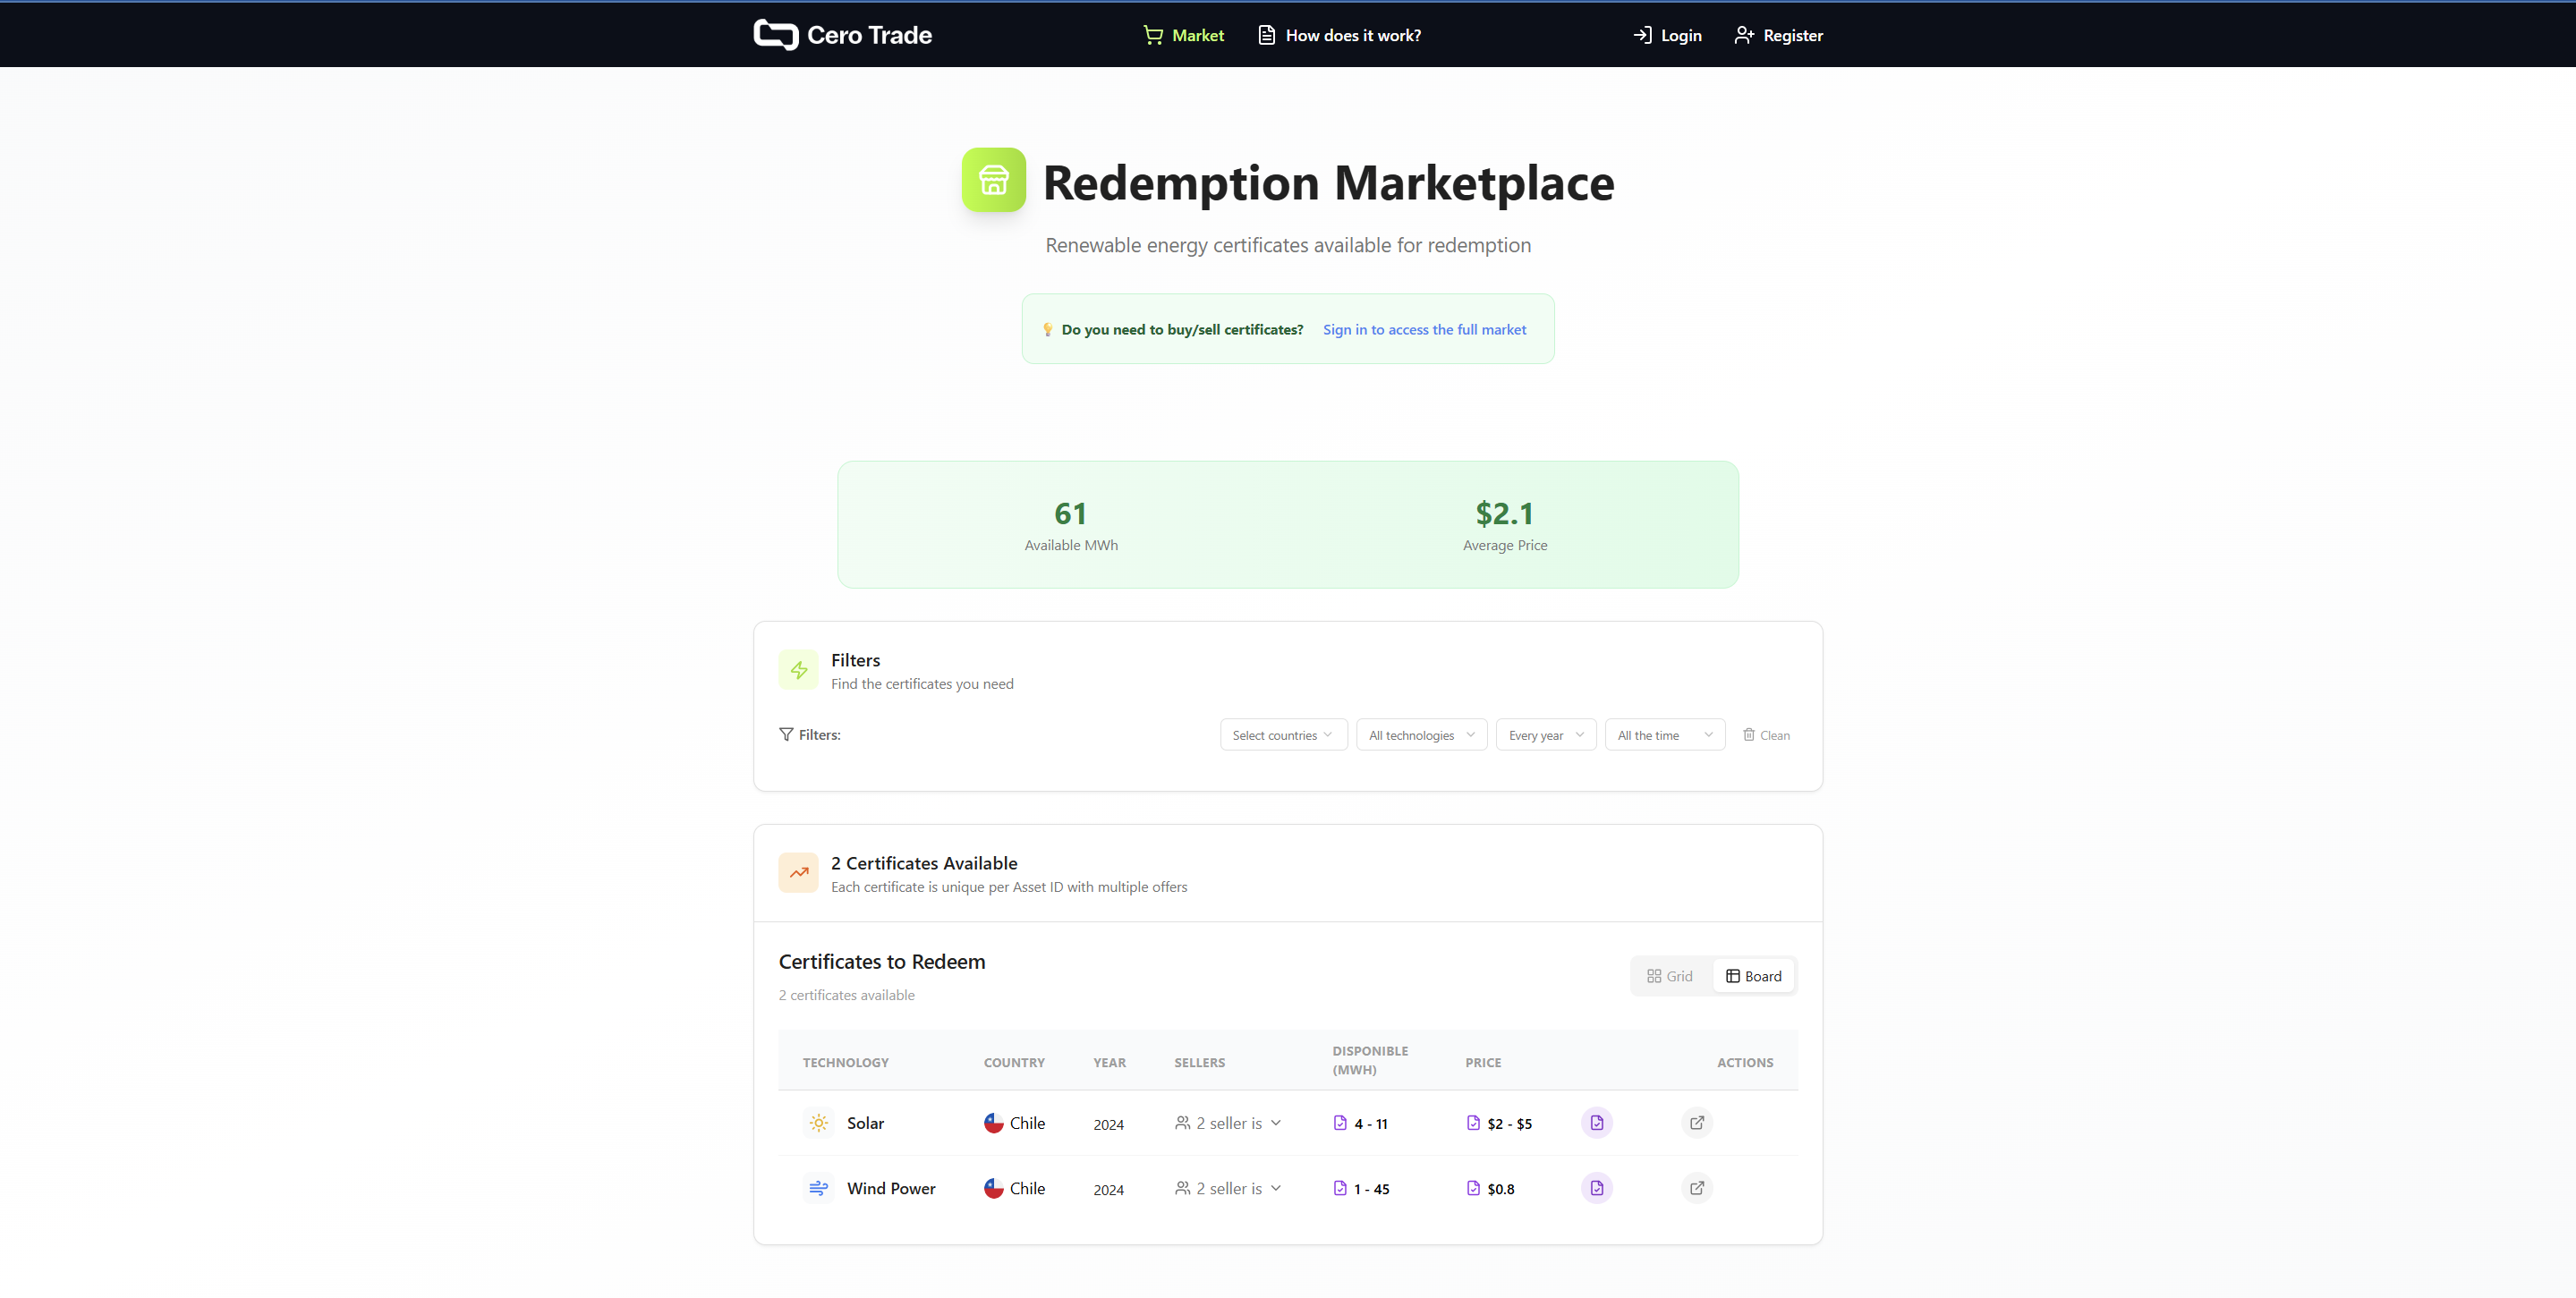Click the document icon on the Wind Power row
This screenshot has height=1298, width=2576.
(1596, 1188)
